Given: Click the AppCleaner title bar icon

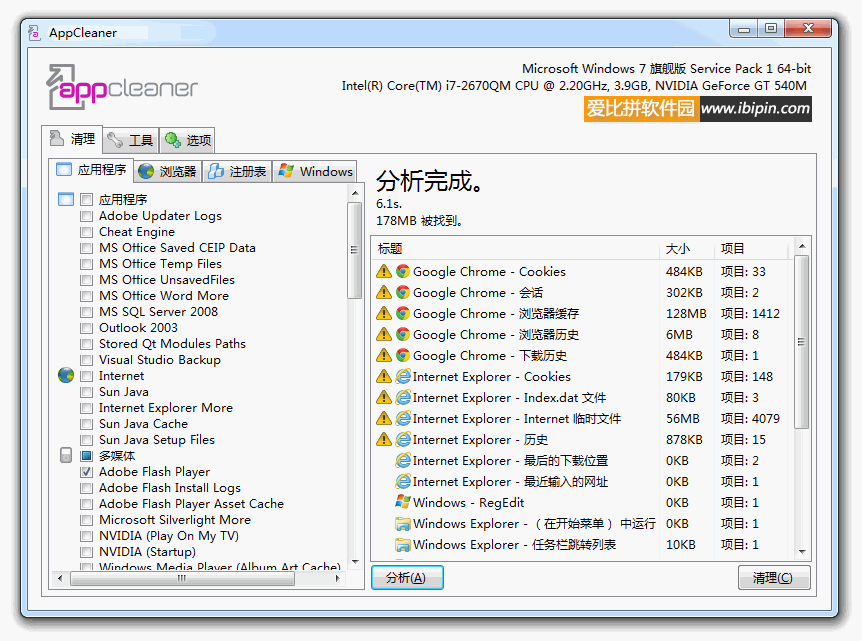Looking at the screenshot, I should 35,33.
